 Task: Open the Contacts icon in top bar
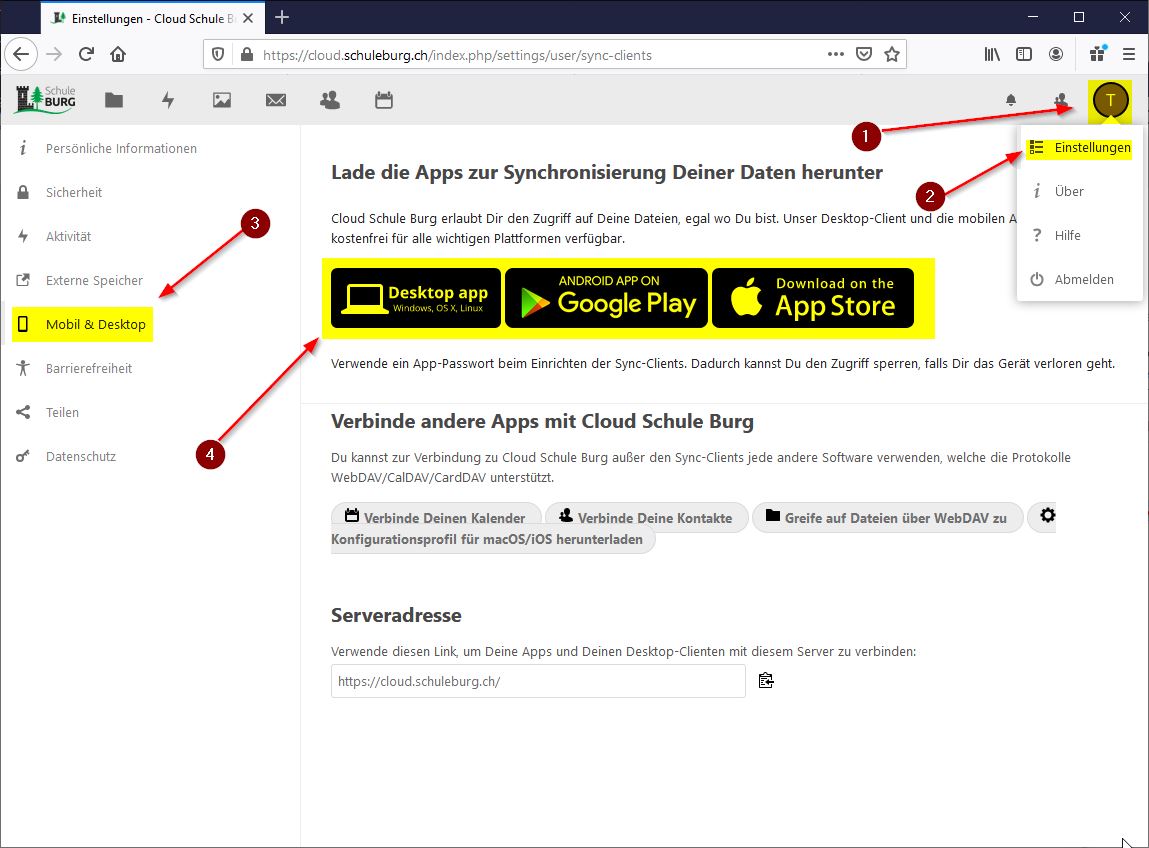point(329,100)
